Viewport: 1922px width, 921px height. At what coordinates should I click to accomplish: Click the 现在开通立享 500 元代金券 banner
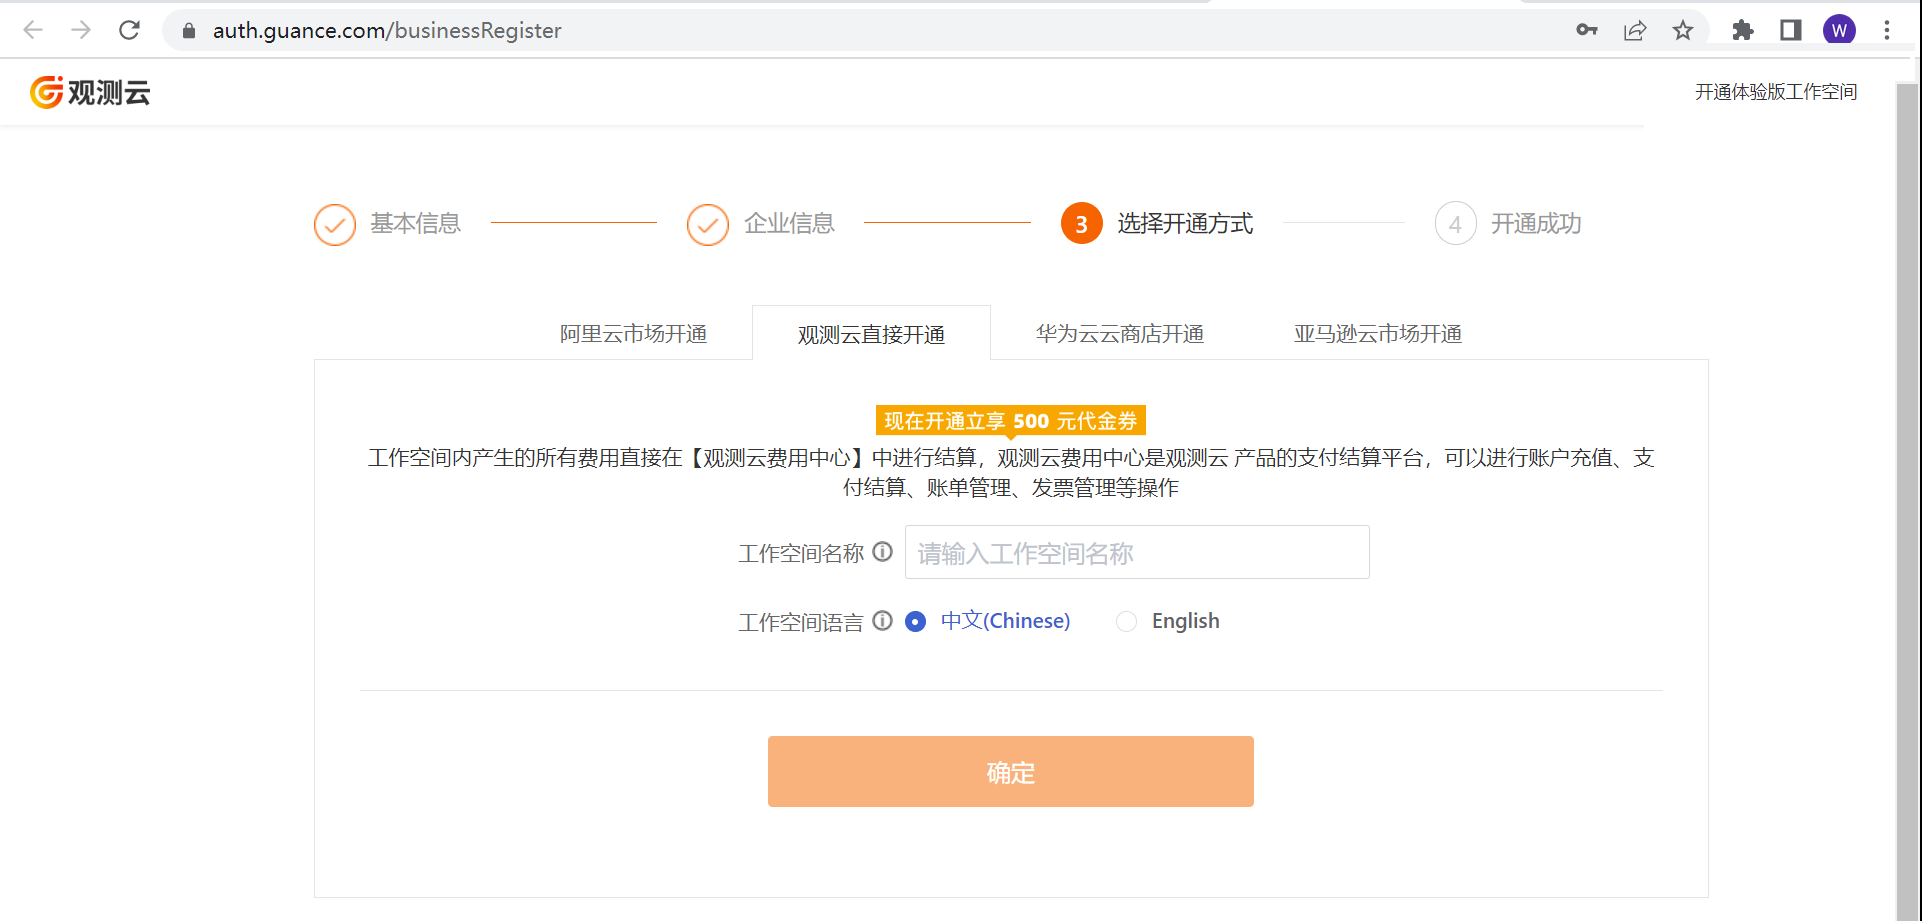1011,421
